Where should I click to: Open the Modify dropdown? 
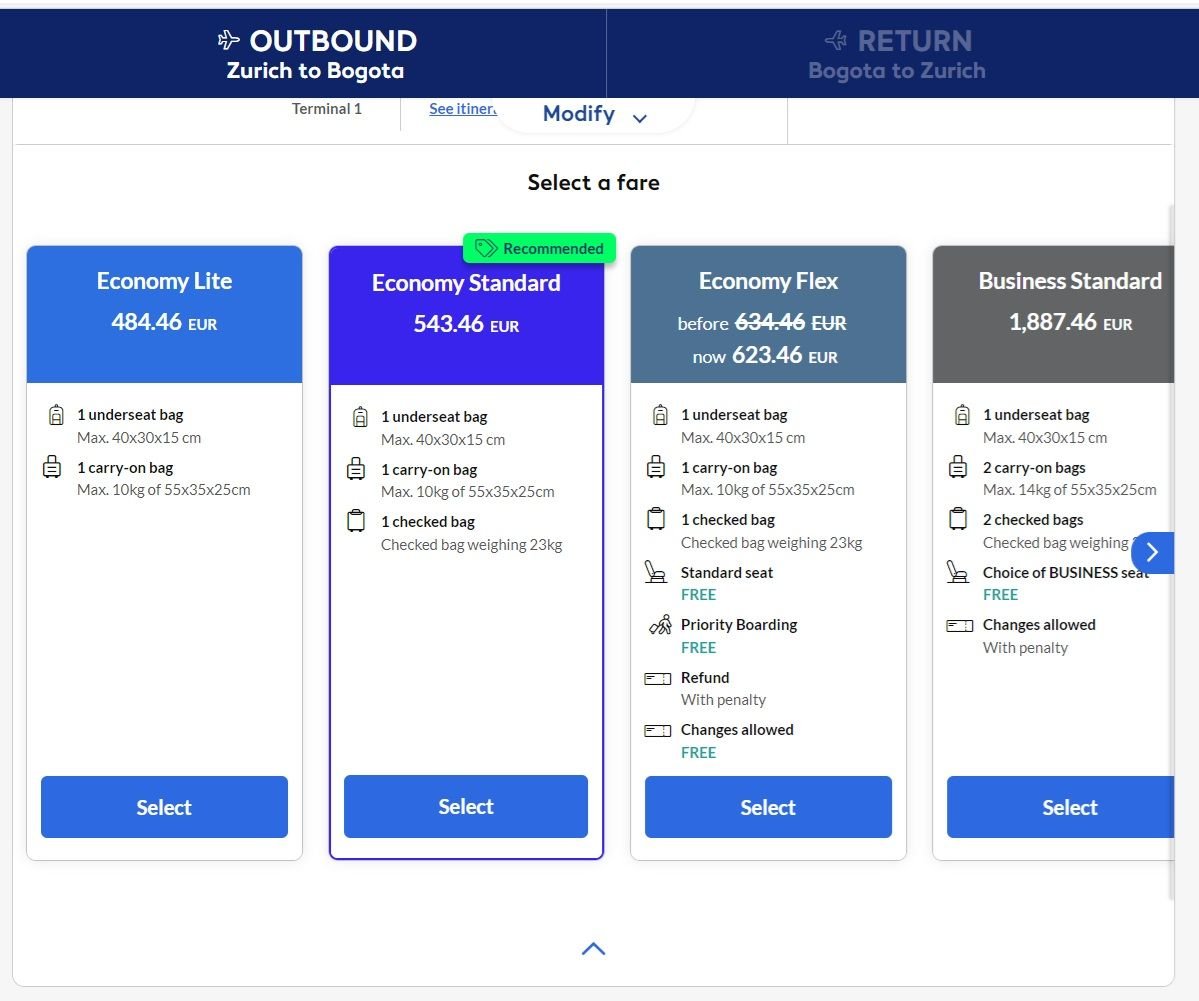pos(593,113)
